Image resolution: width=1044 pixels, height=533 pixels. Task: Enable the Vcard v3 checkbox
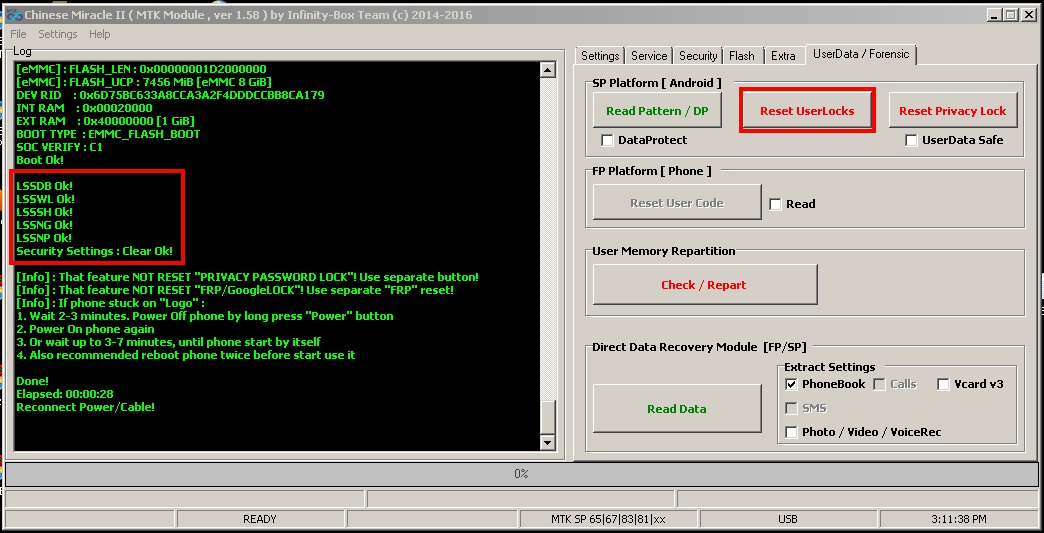tap(943, 384)
